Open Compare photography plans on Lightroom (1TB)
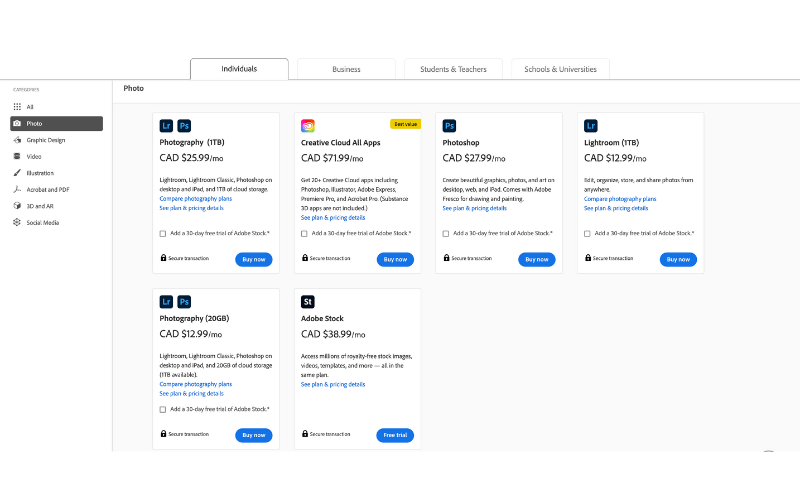Image resolution: width=800 pixels, height=500 pixels. 620,199
